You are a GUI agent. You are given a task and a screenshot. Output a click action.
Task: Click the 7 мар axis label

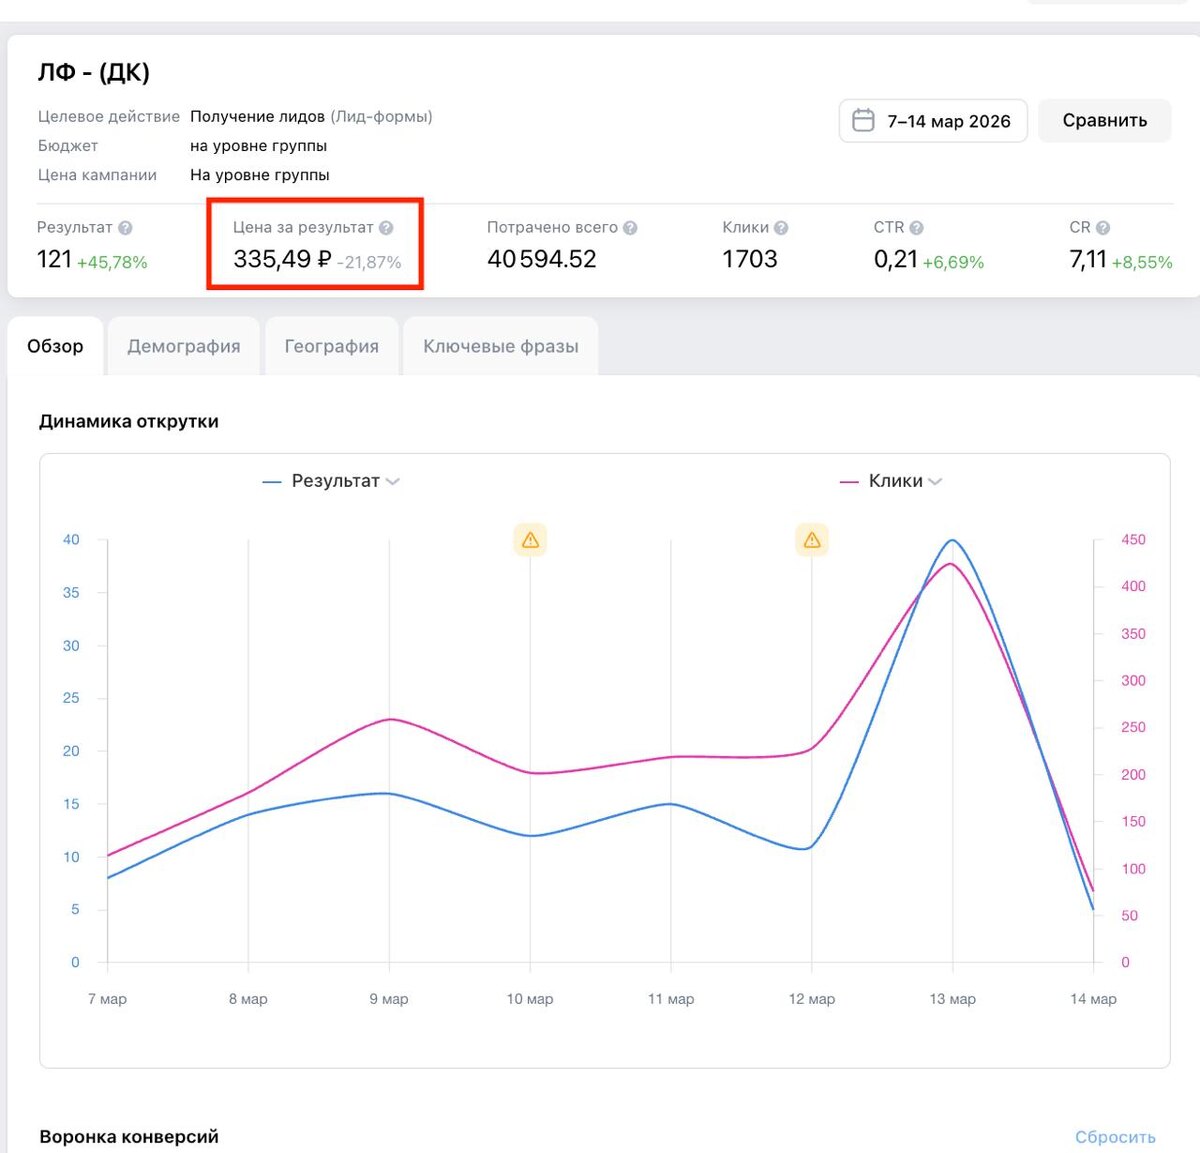coord(107,999)
